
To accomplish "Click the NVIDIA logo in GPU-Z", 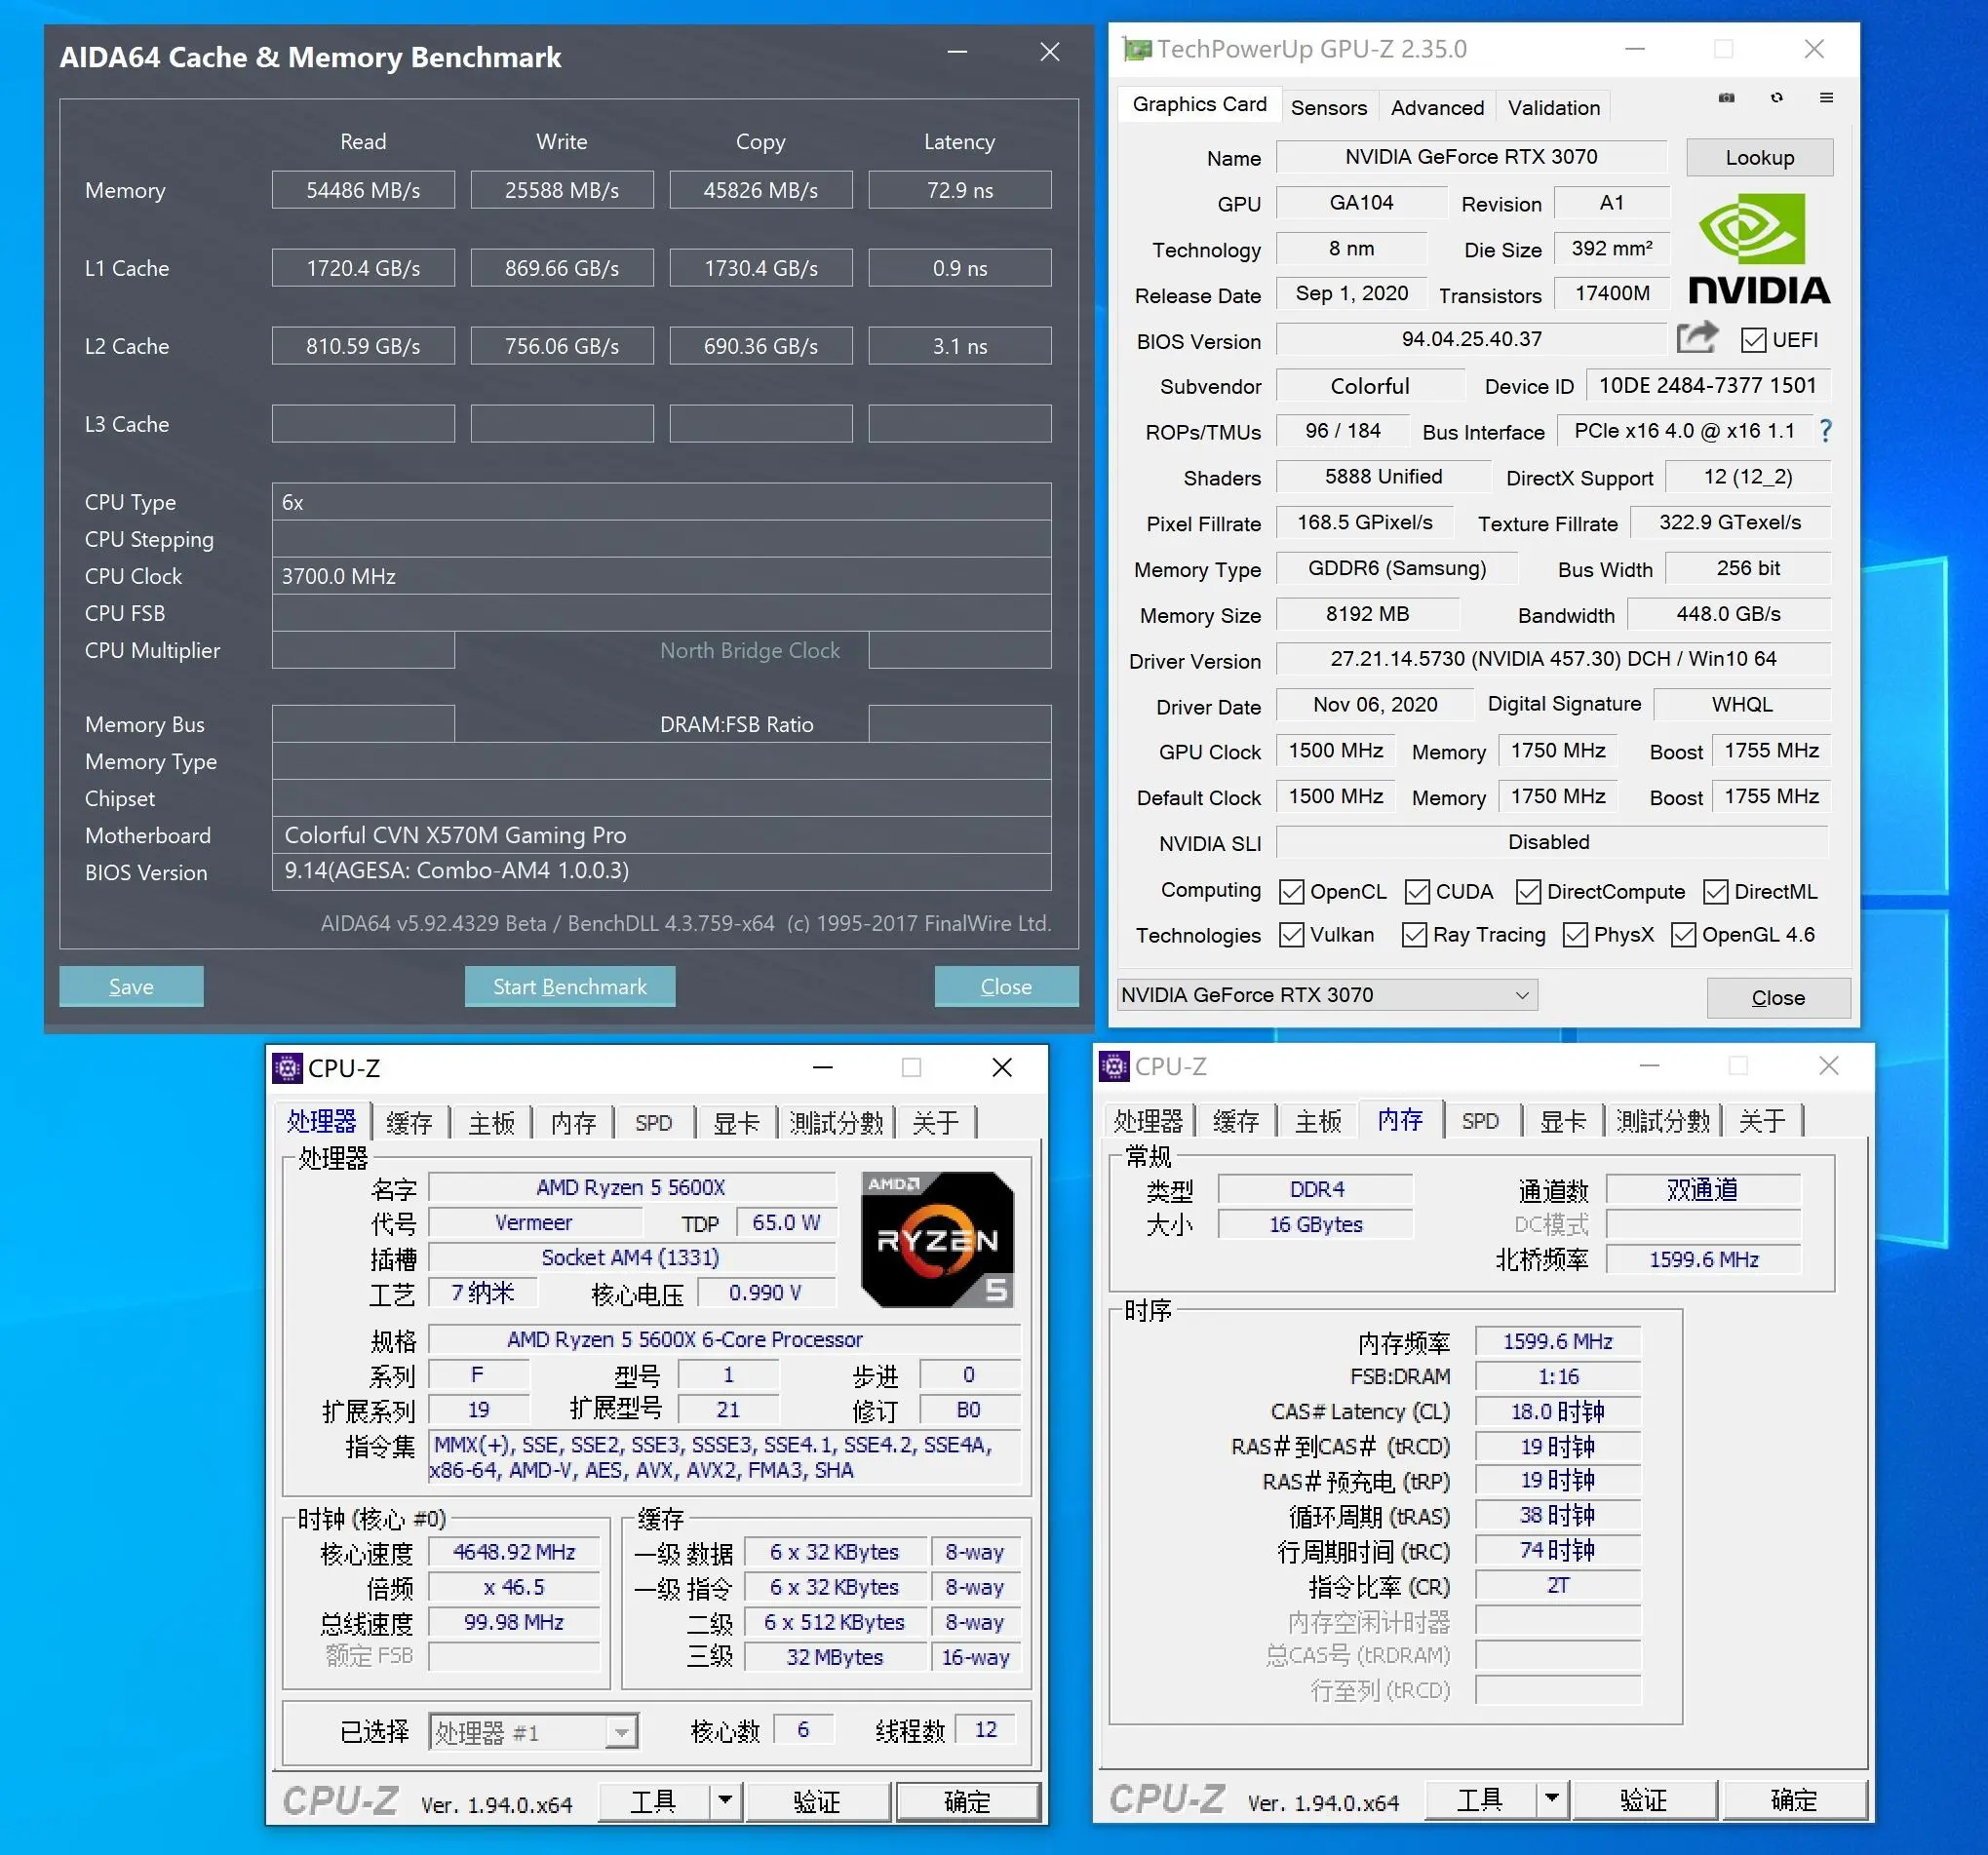I will coord(1759,250).
